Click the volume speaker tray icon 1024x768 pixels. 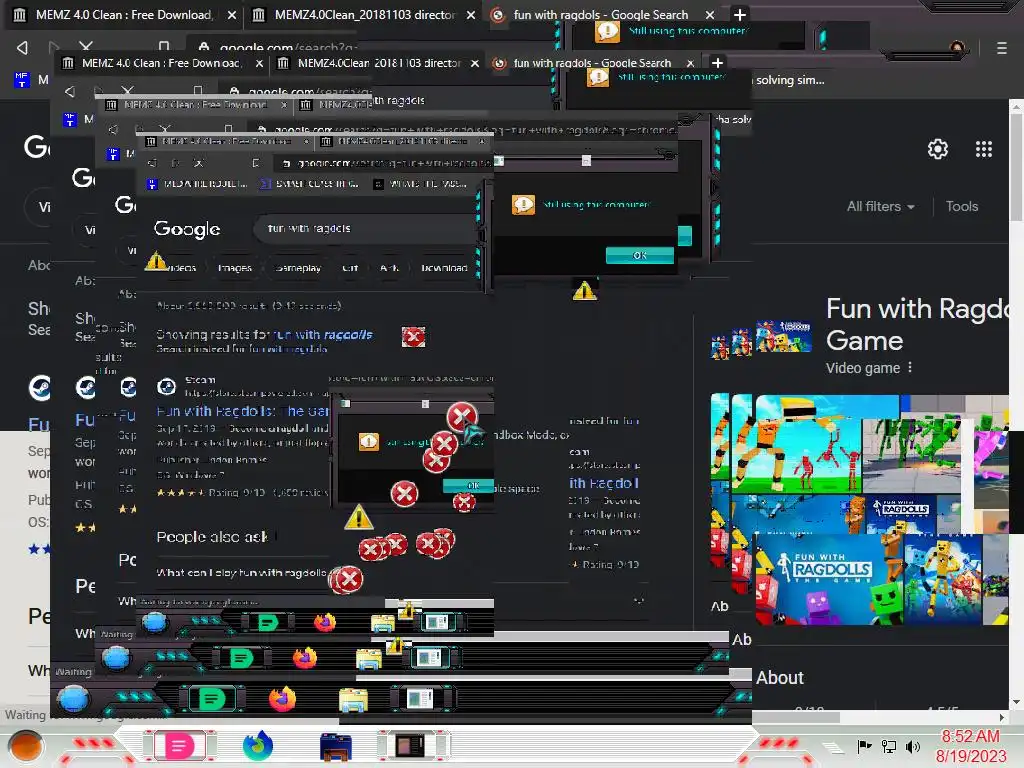912,746
